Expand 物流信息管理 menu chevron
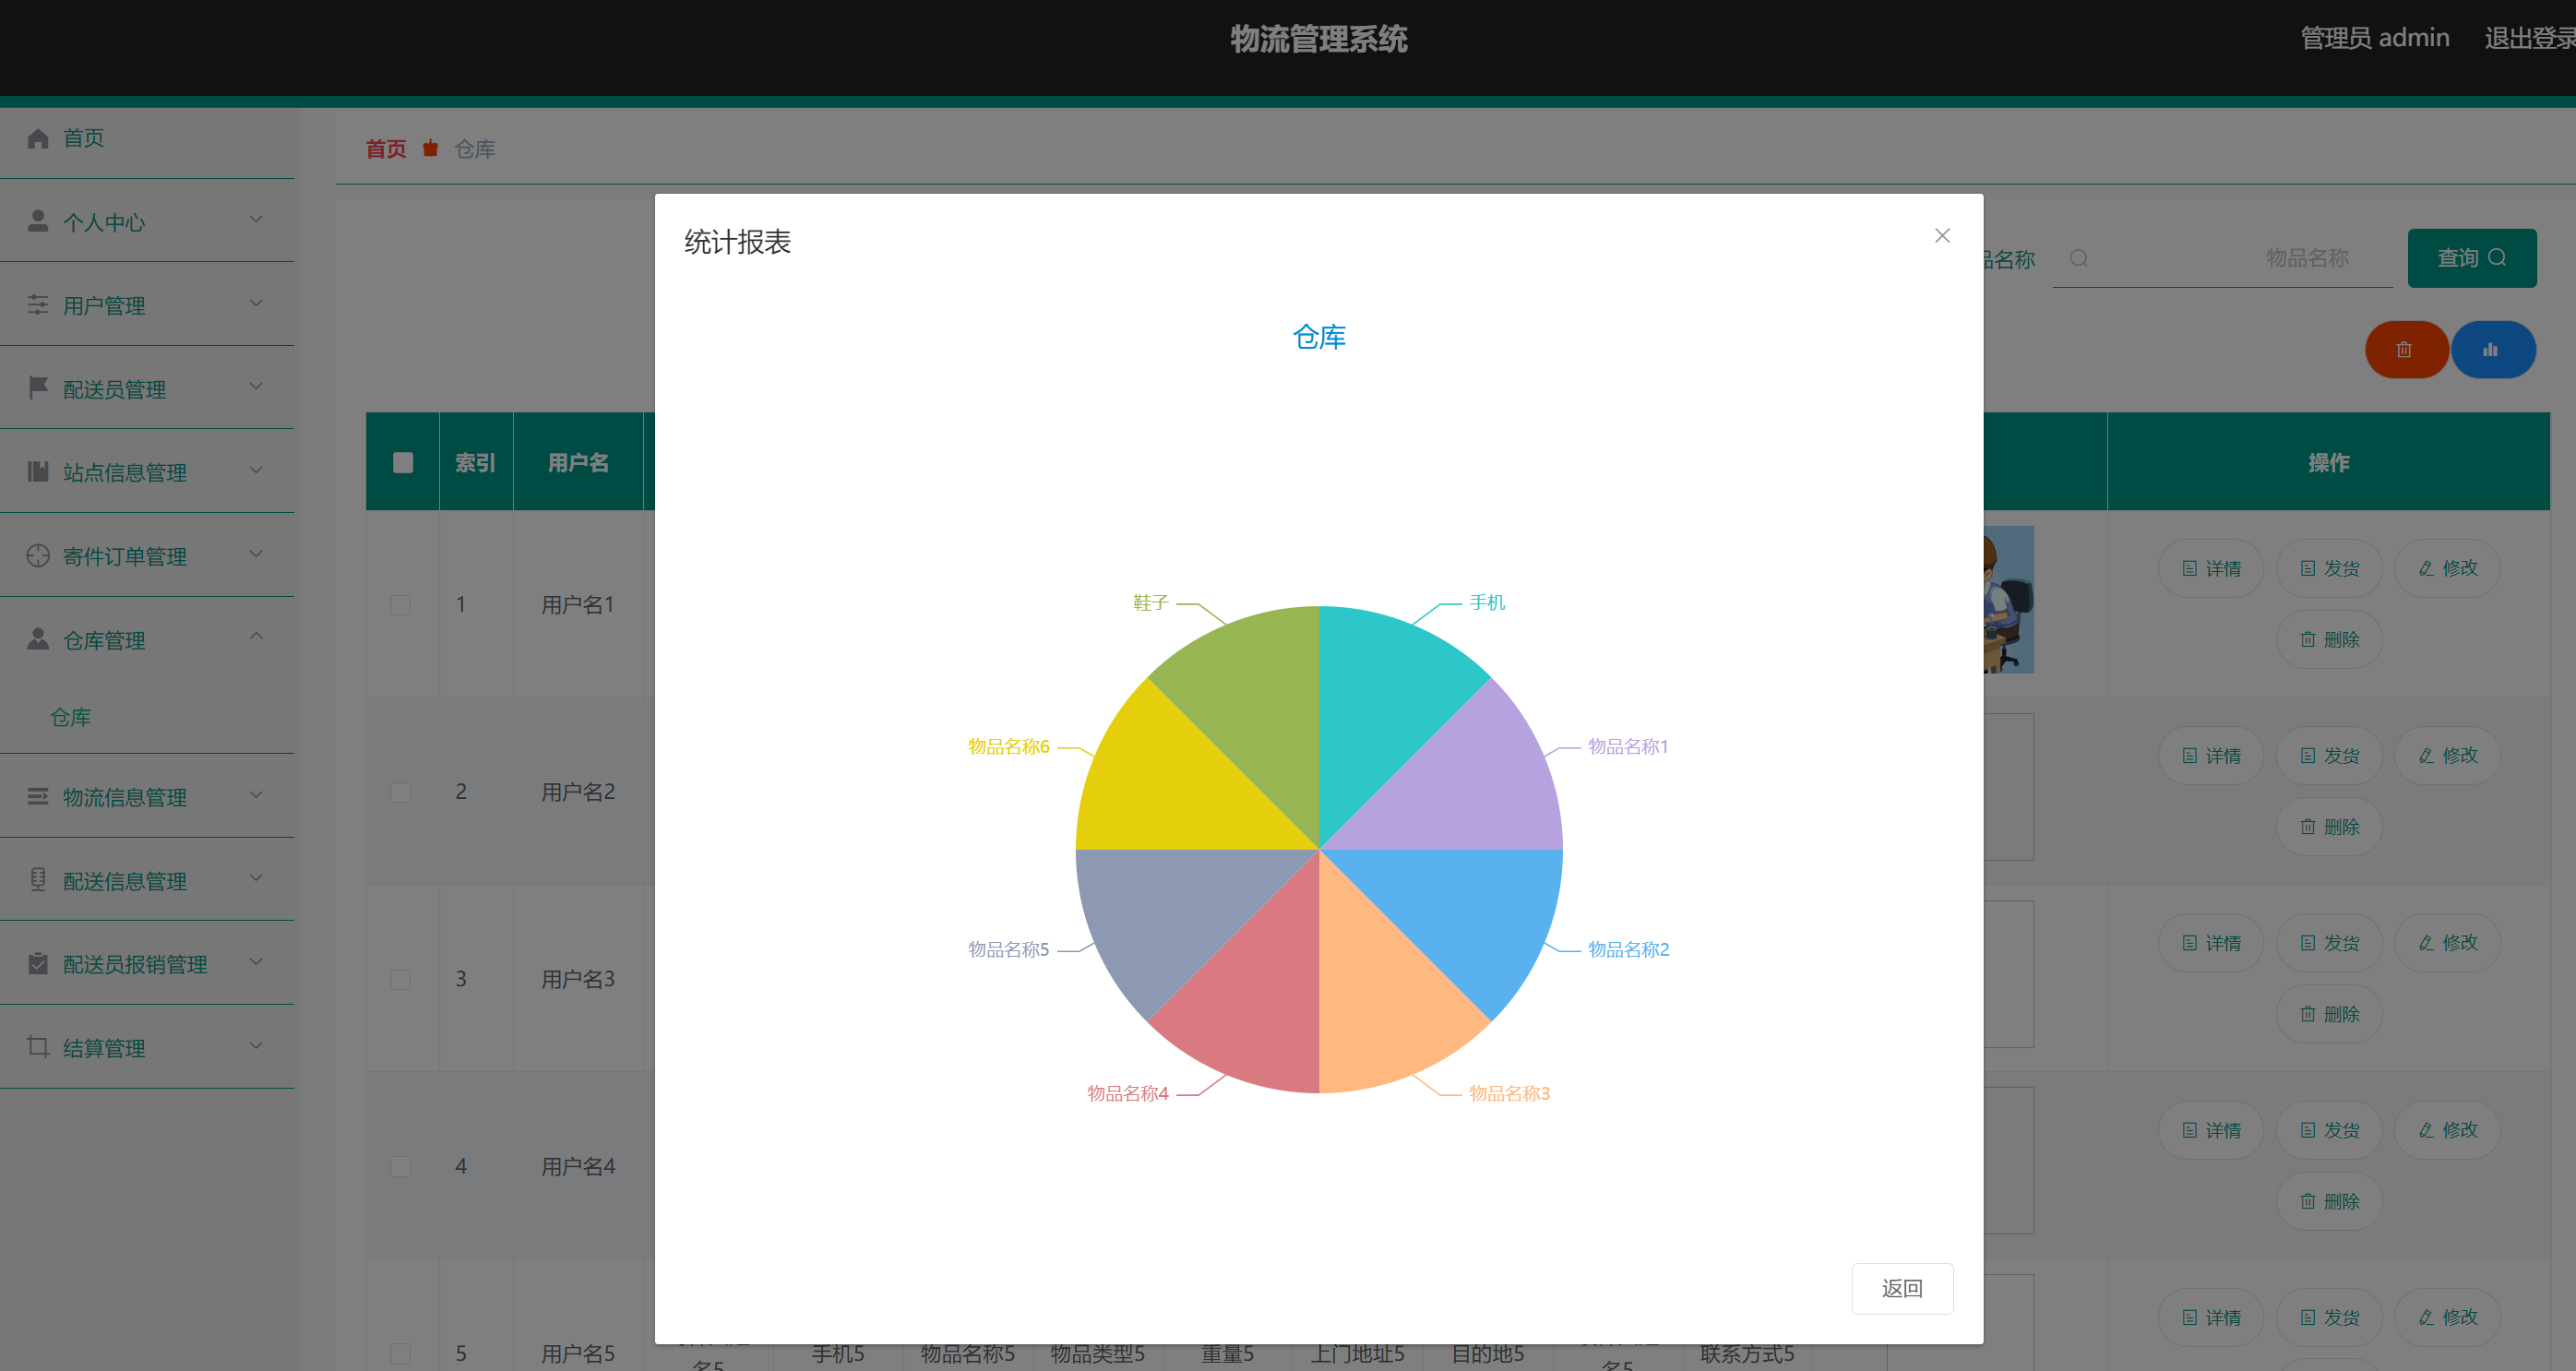Screen dimensions: 2576x1371 click(x=256, y=795)
